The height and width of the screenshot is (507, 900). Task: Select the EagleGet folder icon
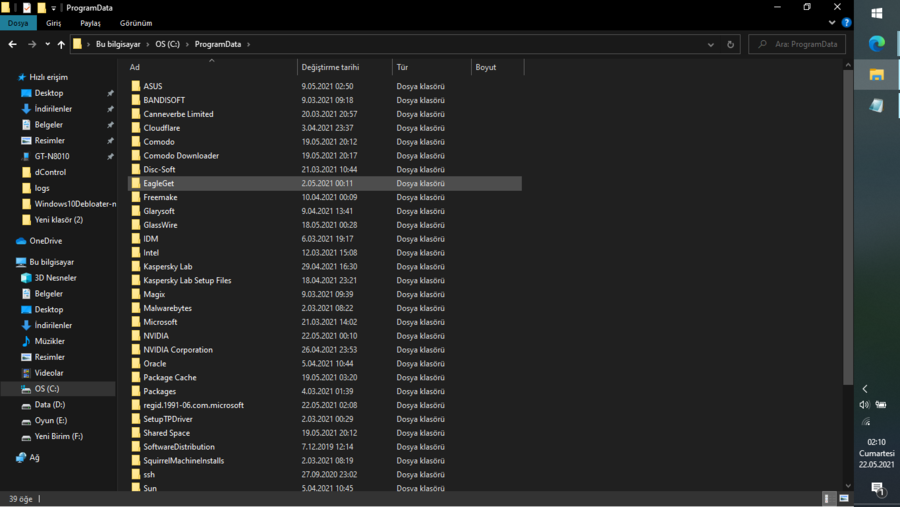click(x=135, y=183)
